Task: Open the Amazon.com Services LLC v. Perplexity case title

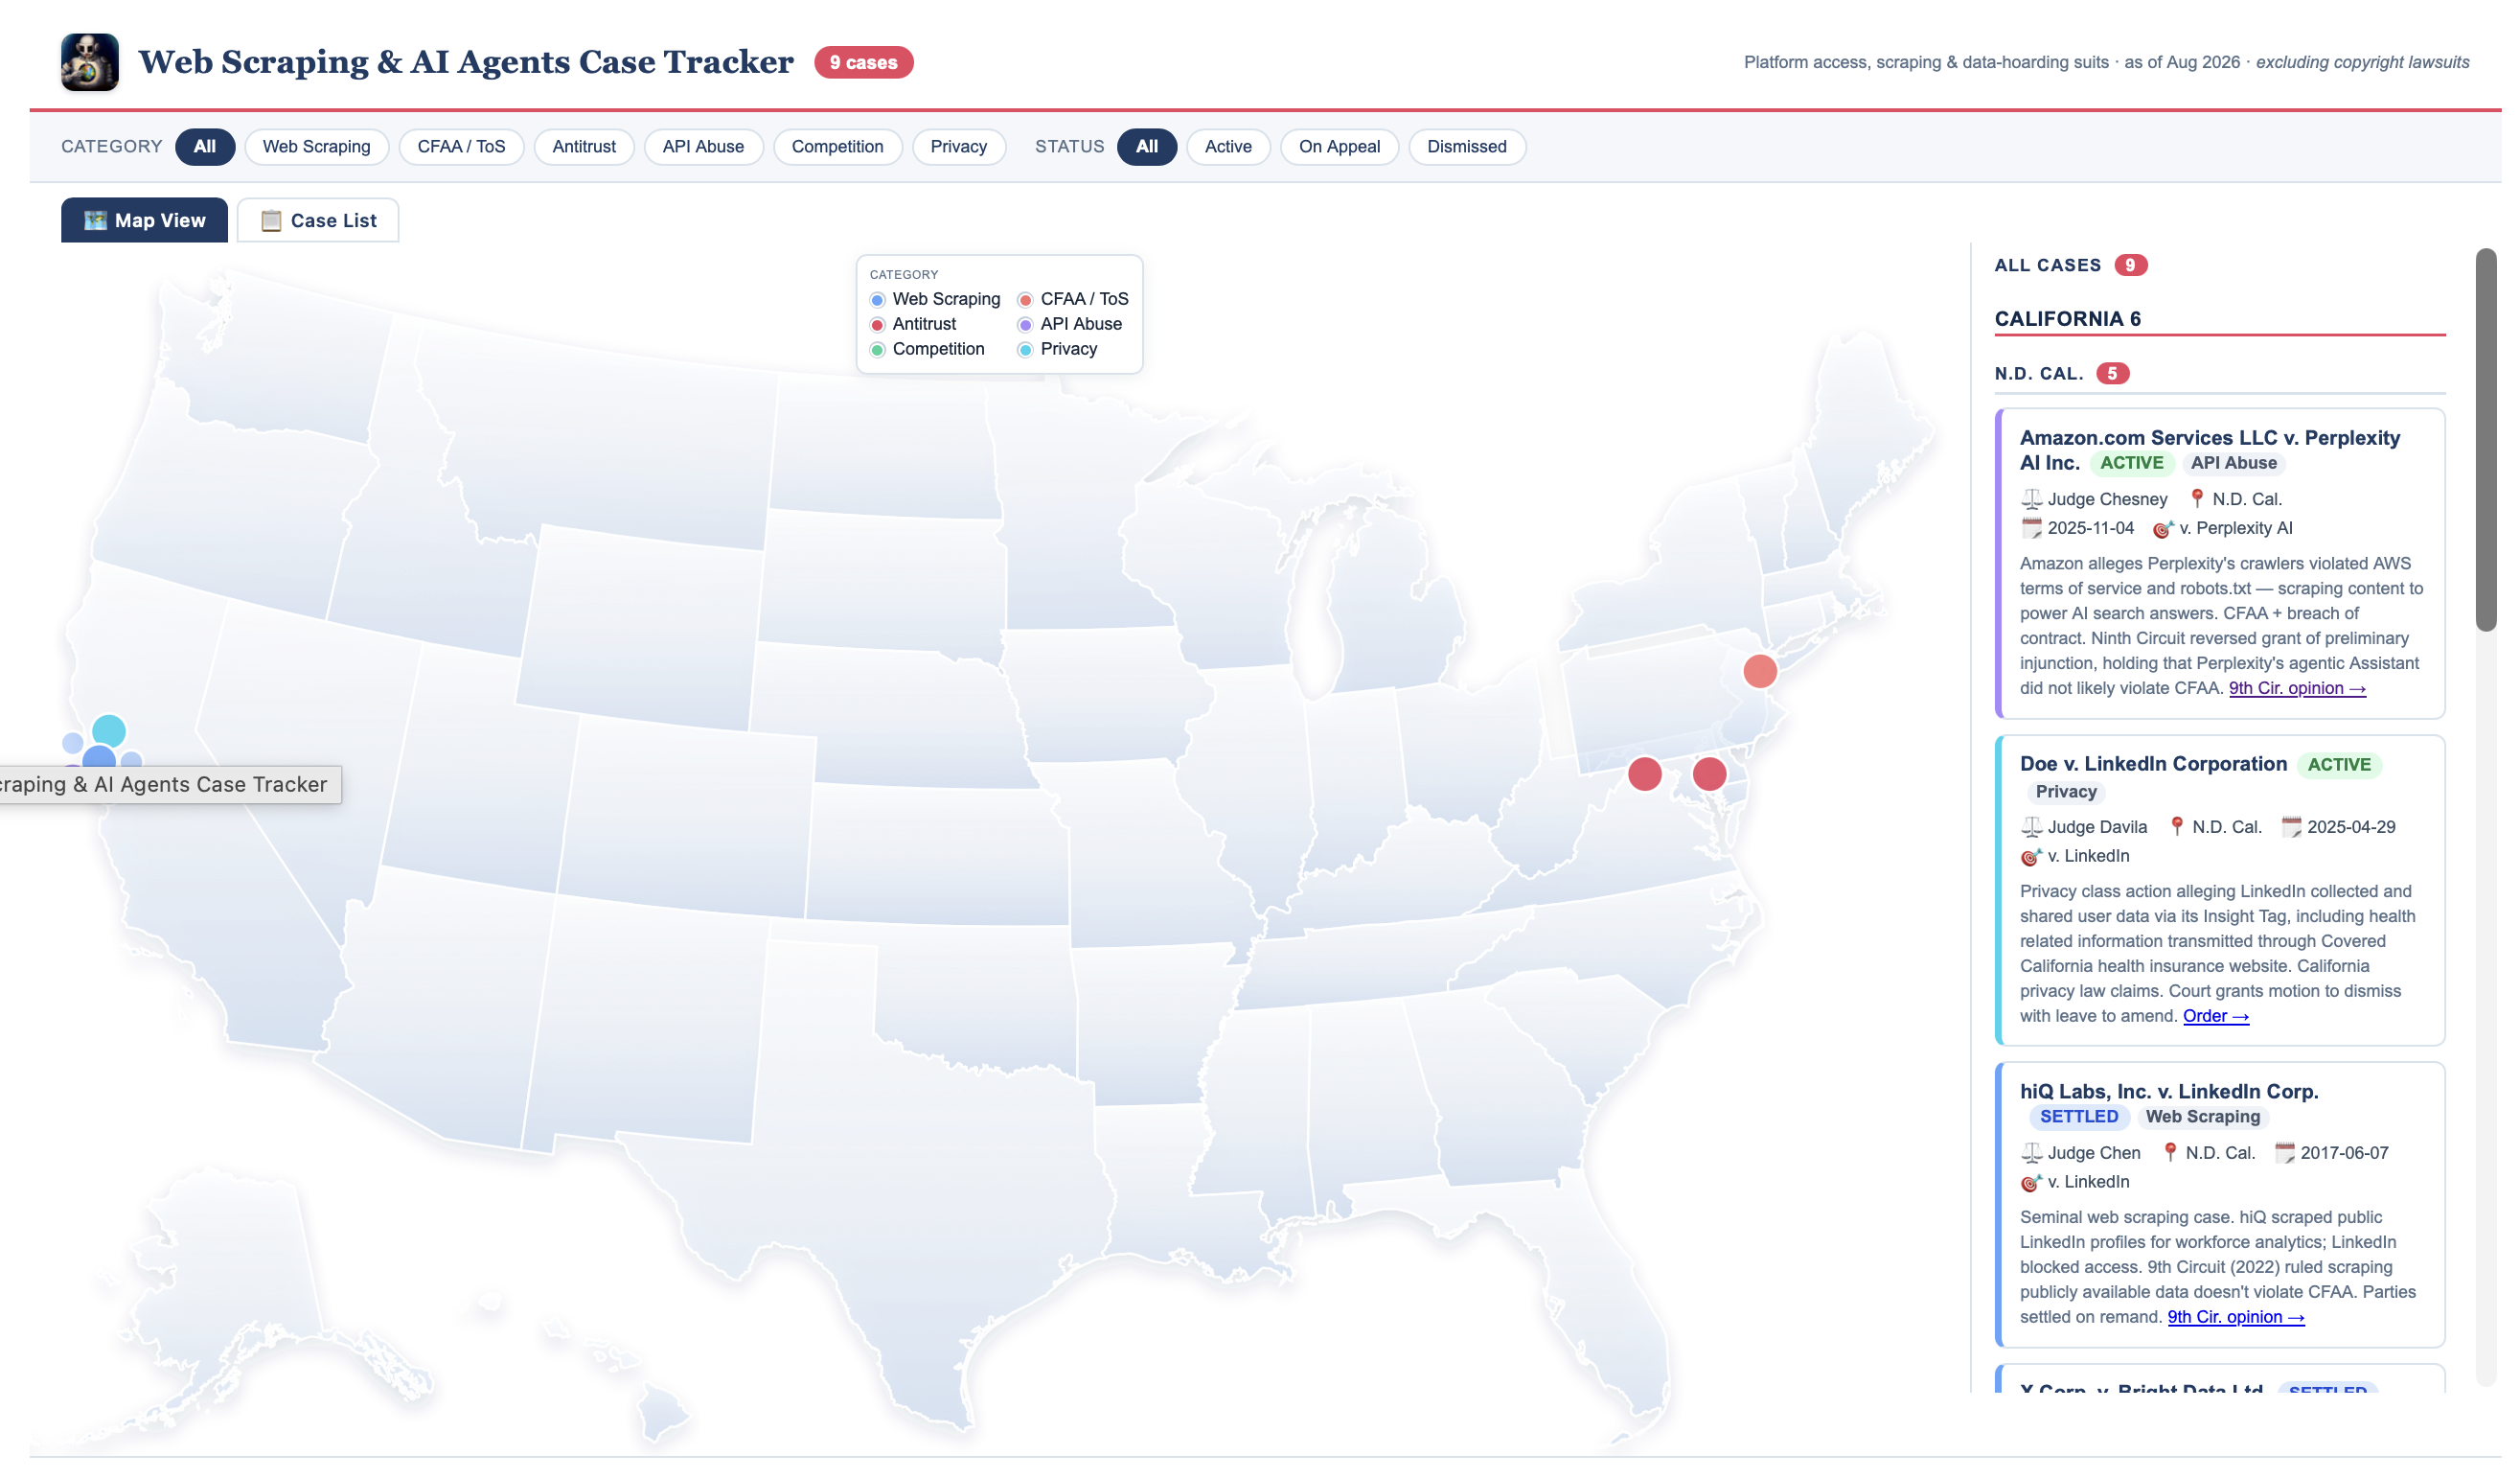Action: point(2210,450)
